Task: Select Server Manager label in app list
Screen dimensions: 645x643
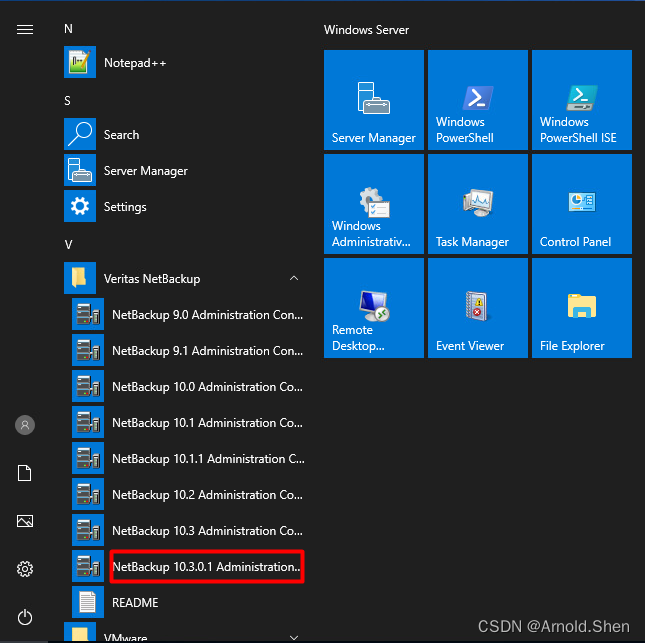Action: coord(146,171)
